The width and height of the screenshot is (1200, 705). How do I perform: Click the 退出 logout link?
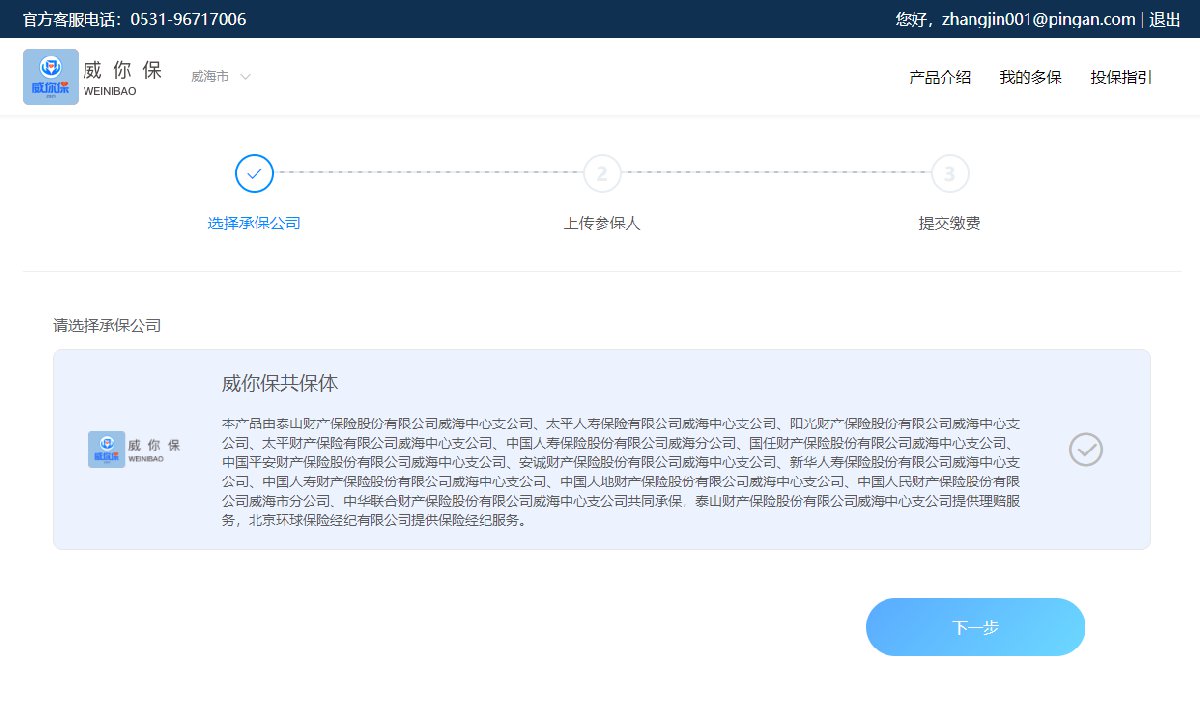click(1164, 19)
